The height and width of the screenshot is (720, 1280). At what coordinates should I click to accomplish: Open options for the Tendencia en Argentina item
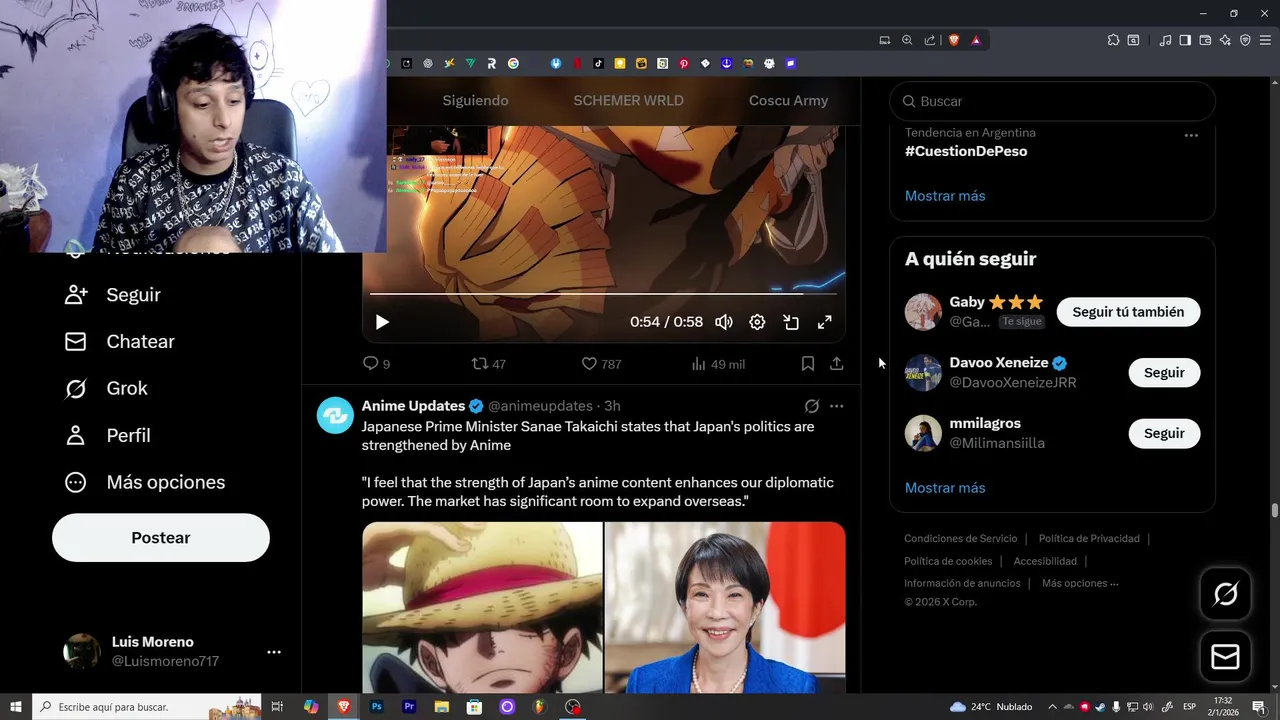click(1191, 135)
